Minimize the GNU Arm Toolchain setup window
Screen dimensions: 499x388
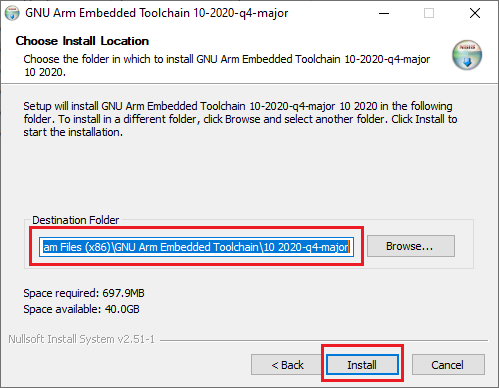pyautogui.click(x=384, y=13)
